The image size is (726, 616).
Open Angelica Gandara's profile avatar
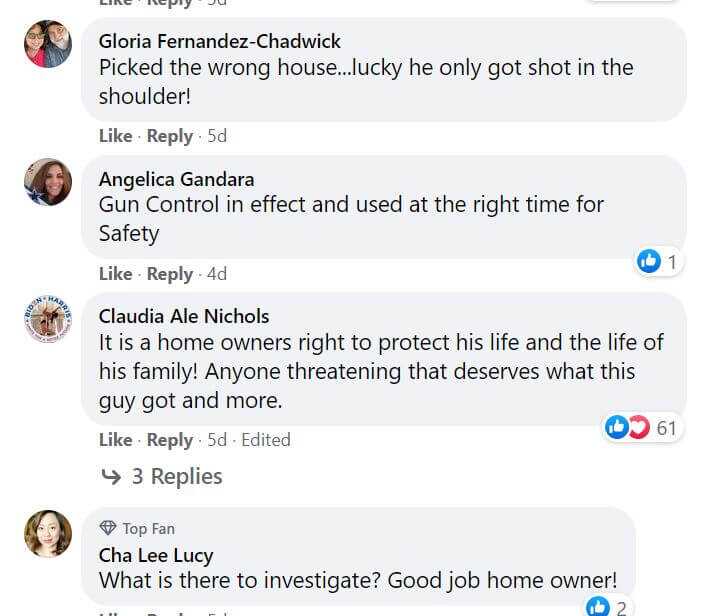click(48, 182)
